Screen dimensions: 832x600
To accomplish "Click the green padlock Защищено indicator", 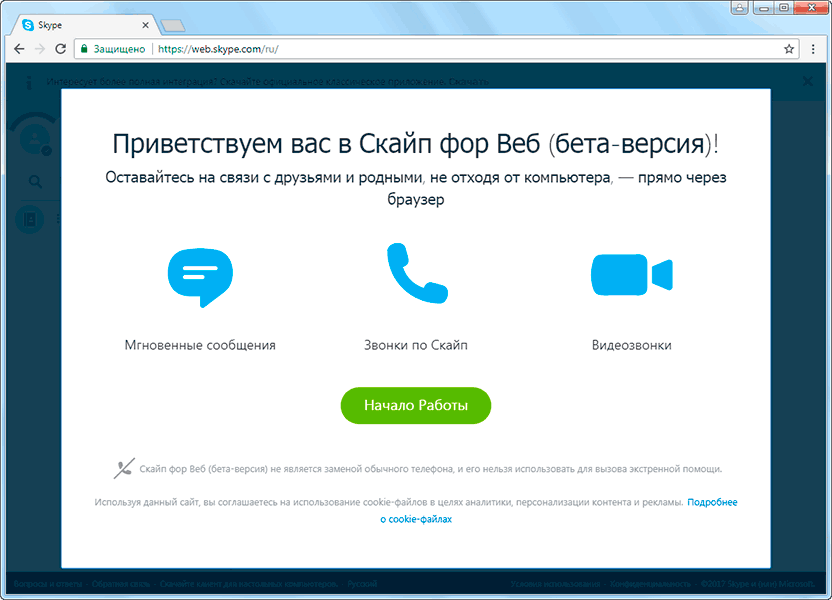I will pyautogui.click(x=112, y=49).
